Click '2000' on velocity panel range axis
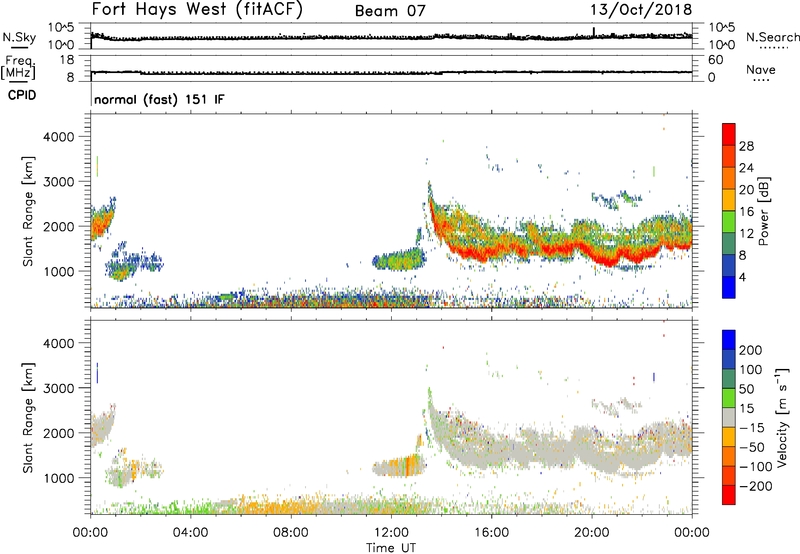 pyautogui.click(x=59, y=433)
